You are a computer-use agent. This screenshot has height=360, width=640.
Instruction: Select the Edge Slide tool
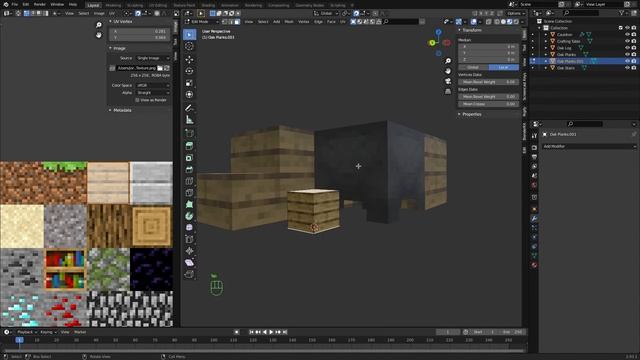tap(189, 239)
